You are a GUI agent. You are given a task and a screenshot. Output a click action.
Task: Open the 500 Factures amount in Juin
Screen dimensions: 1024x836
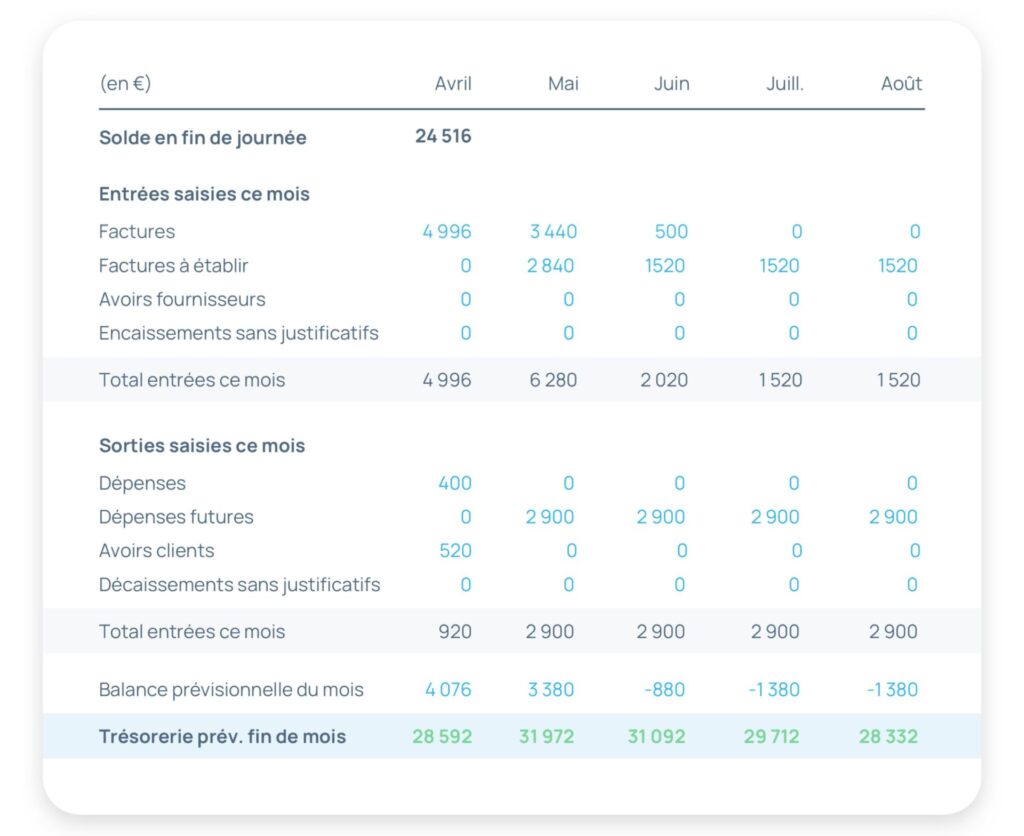point(671,232)
